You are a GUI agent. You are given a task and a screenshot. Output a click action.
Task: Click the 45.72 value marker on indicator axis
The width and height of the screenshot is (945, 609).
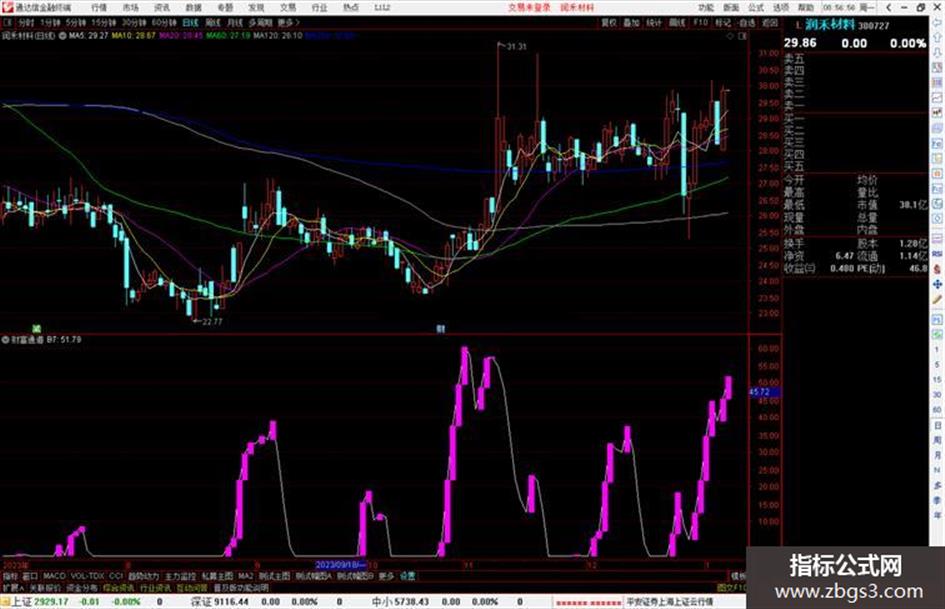point(763,392)
